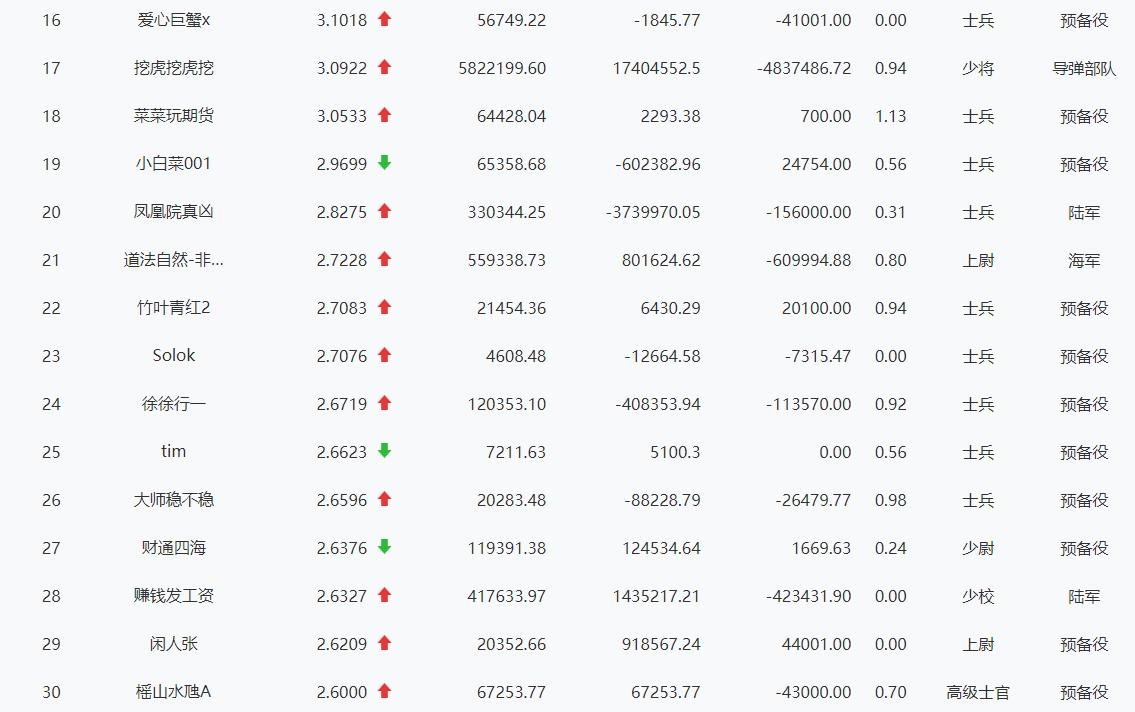Click red up arrow in row 16
This screenshot has height=712, width=1135.
pyautogui.click(x=384, y=20)
